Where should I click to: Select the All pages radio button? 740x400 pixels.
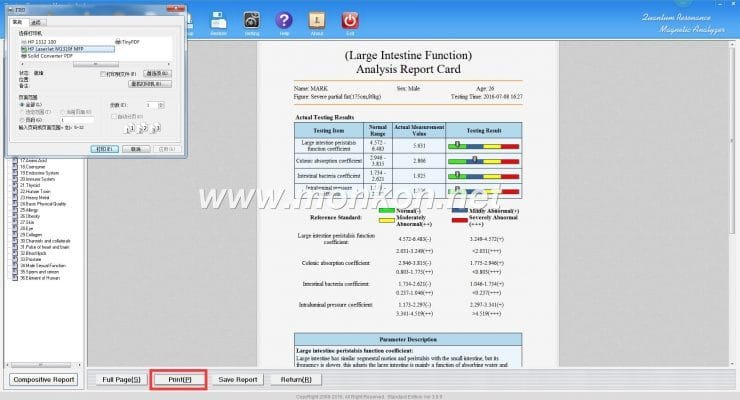[x=22, y=105]
